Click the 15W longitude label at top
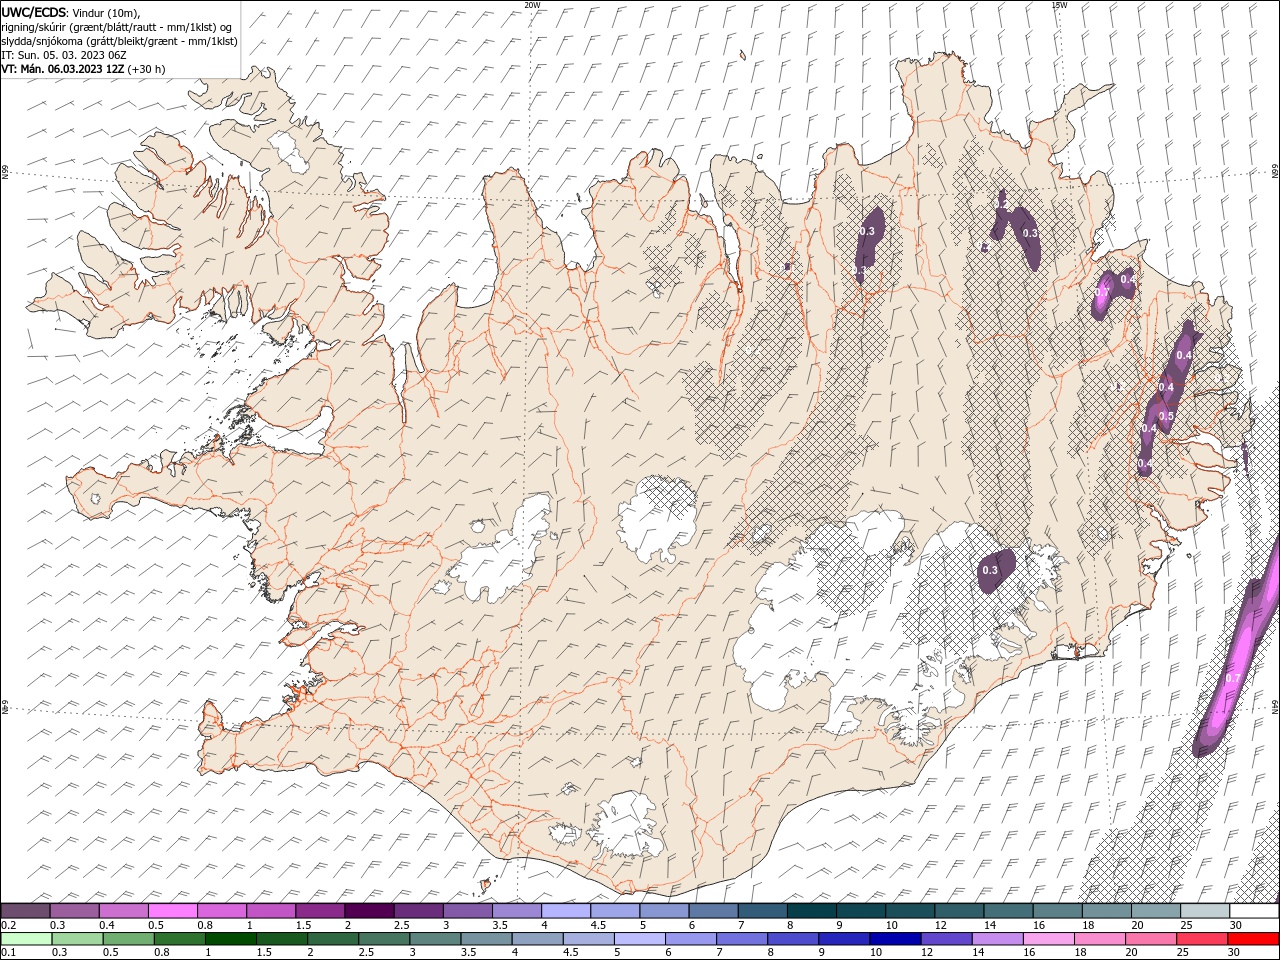The height and width of the screenshot is (960, 1280). [1059, 5]
